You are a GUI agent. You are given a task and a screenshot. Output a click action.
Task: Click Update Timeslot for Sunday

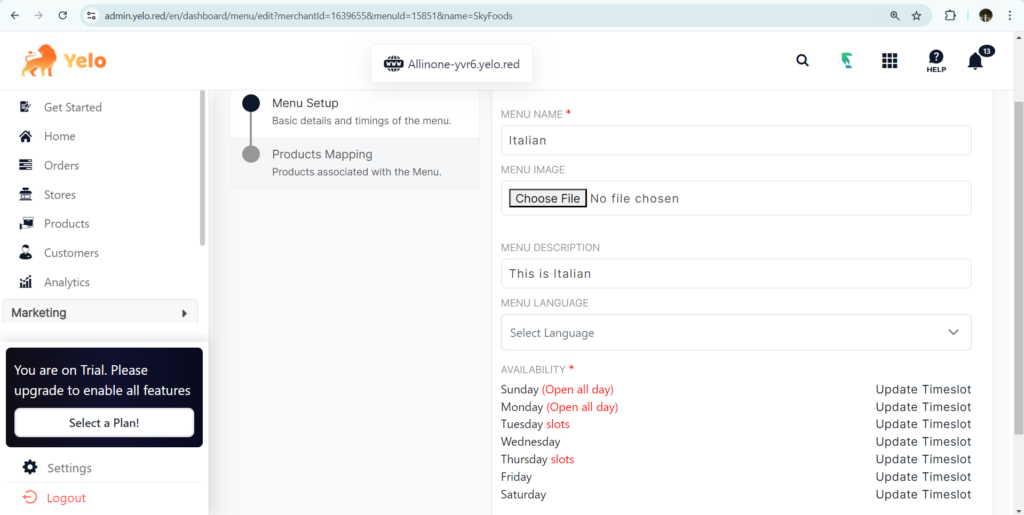(x=923, y=390)
